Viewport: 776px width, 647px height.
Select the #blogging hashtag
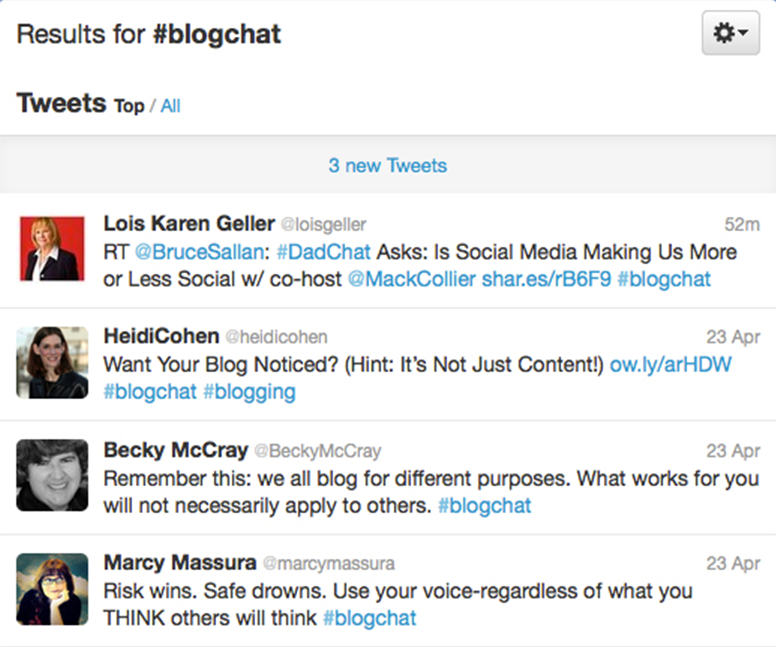pos(249,392)
